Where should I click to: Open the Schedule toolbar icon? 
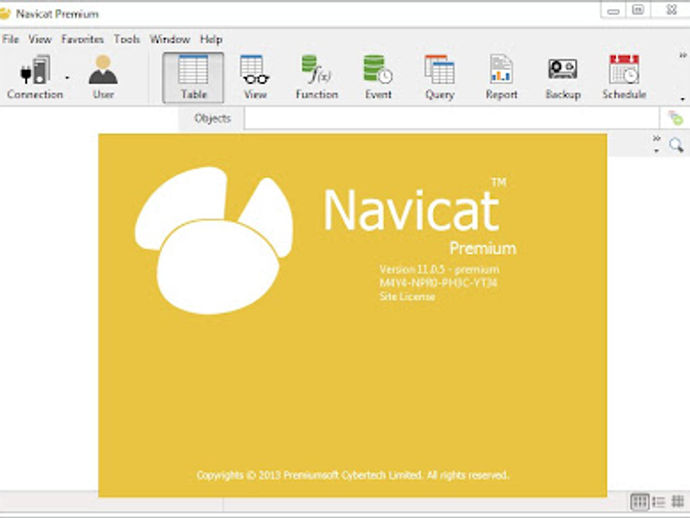click(x=624, y=77)
